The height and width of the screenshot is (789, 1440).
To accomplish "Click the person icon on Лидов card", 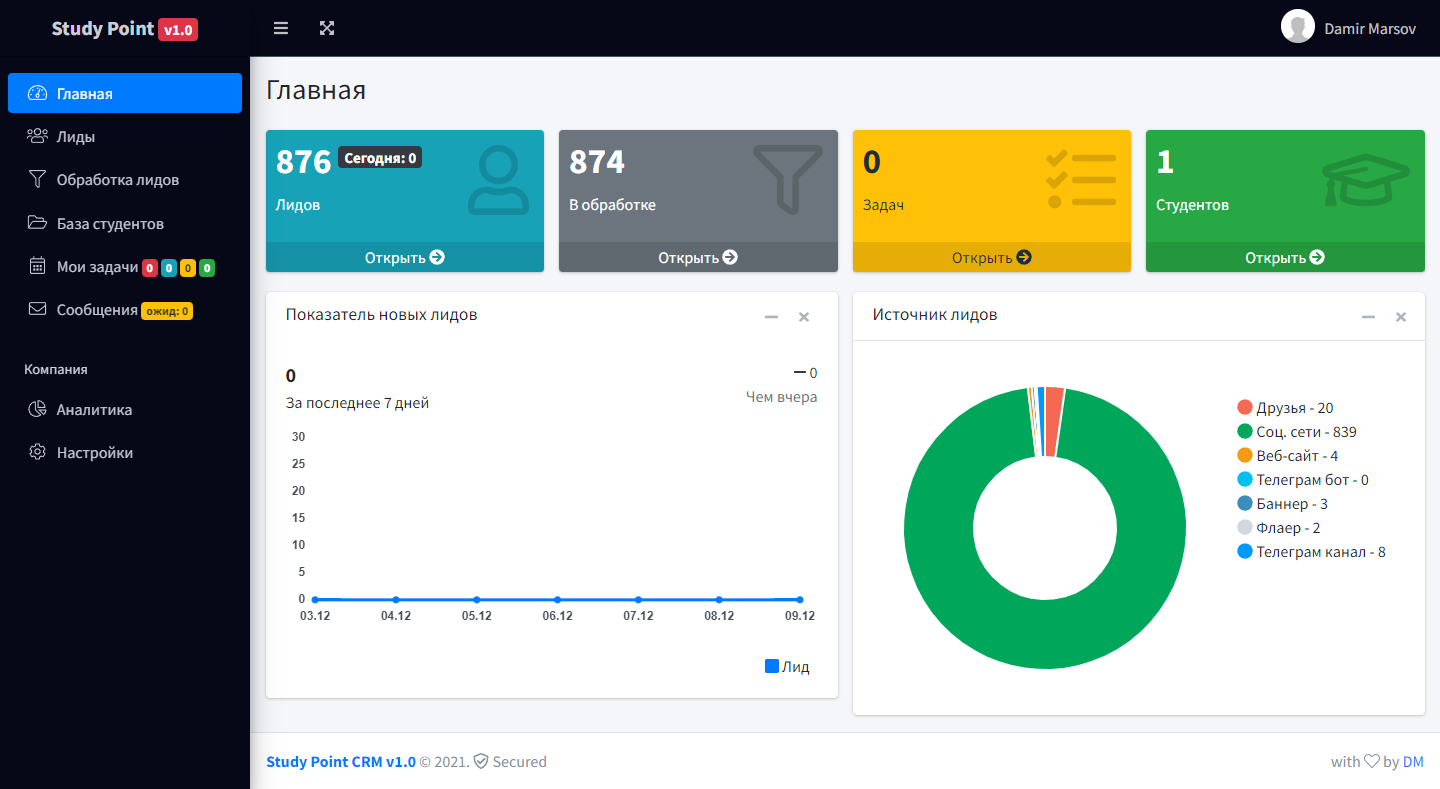I will [498, 180].
